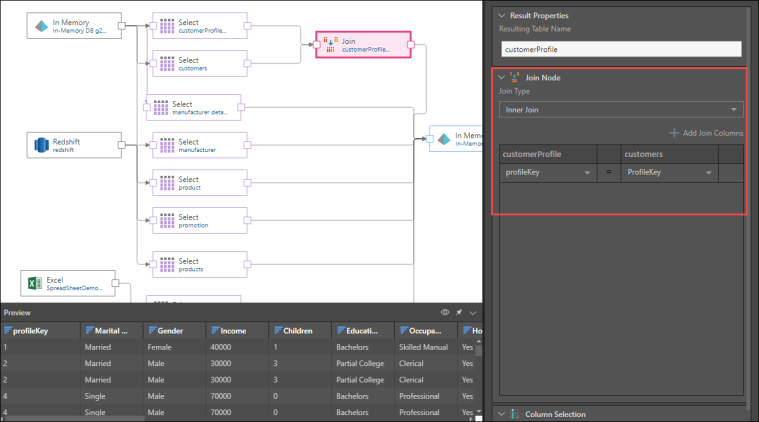Collapse the Preview panel with chevron
The height and width of the screenshot is (422, 759).
pyautogui.click(x=473, y=312)
